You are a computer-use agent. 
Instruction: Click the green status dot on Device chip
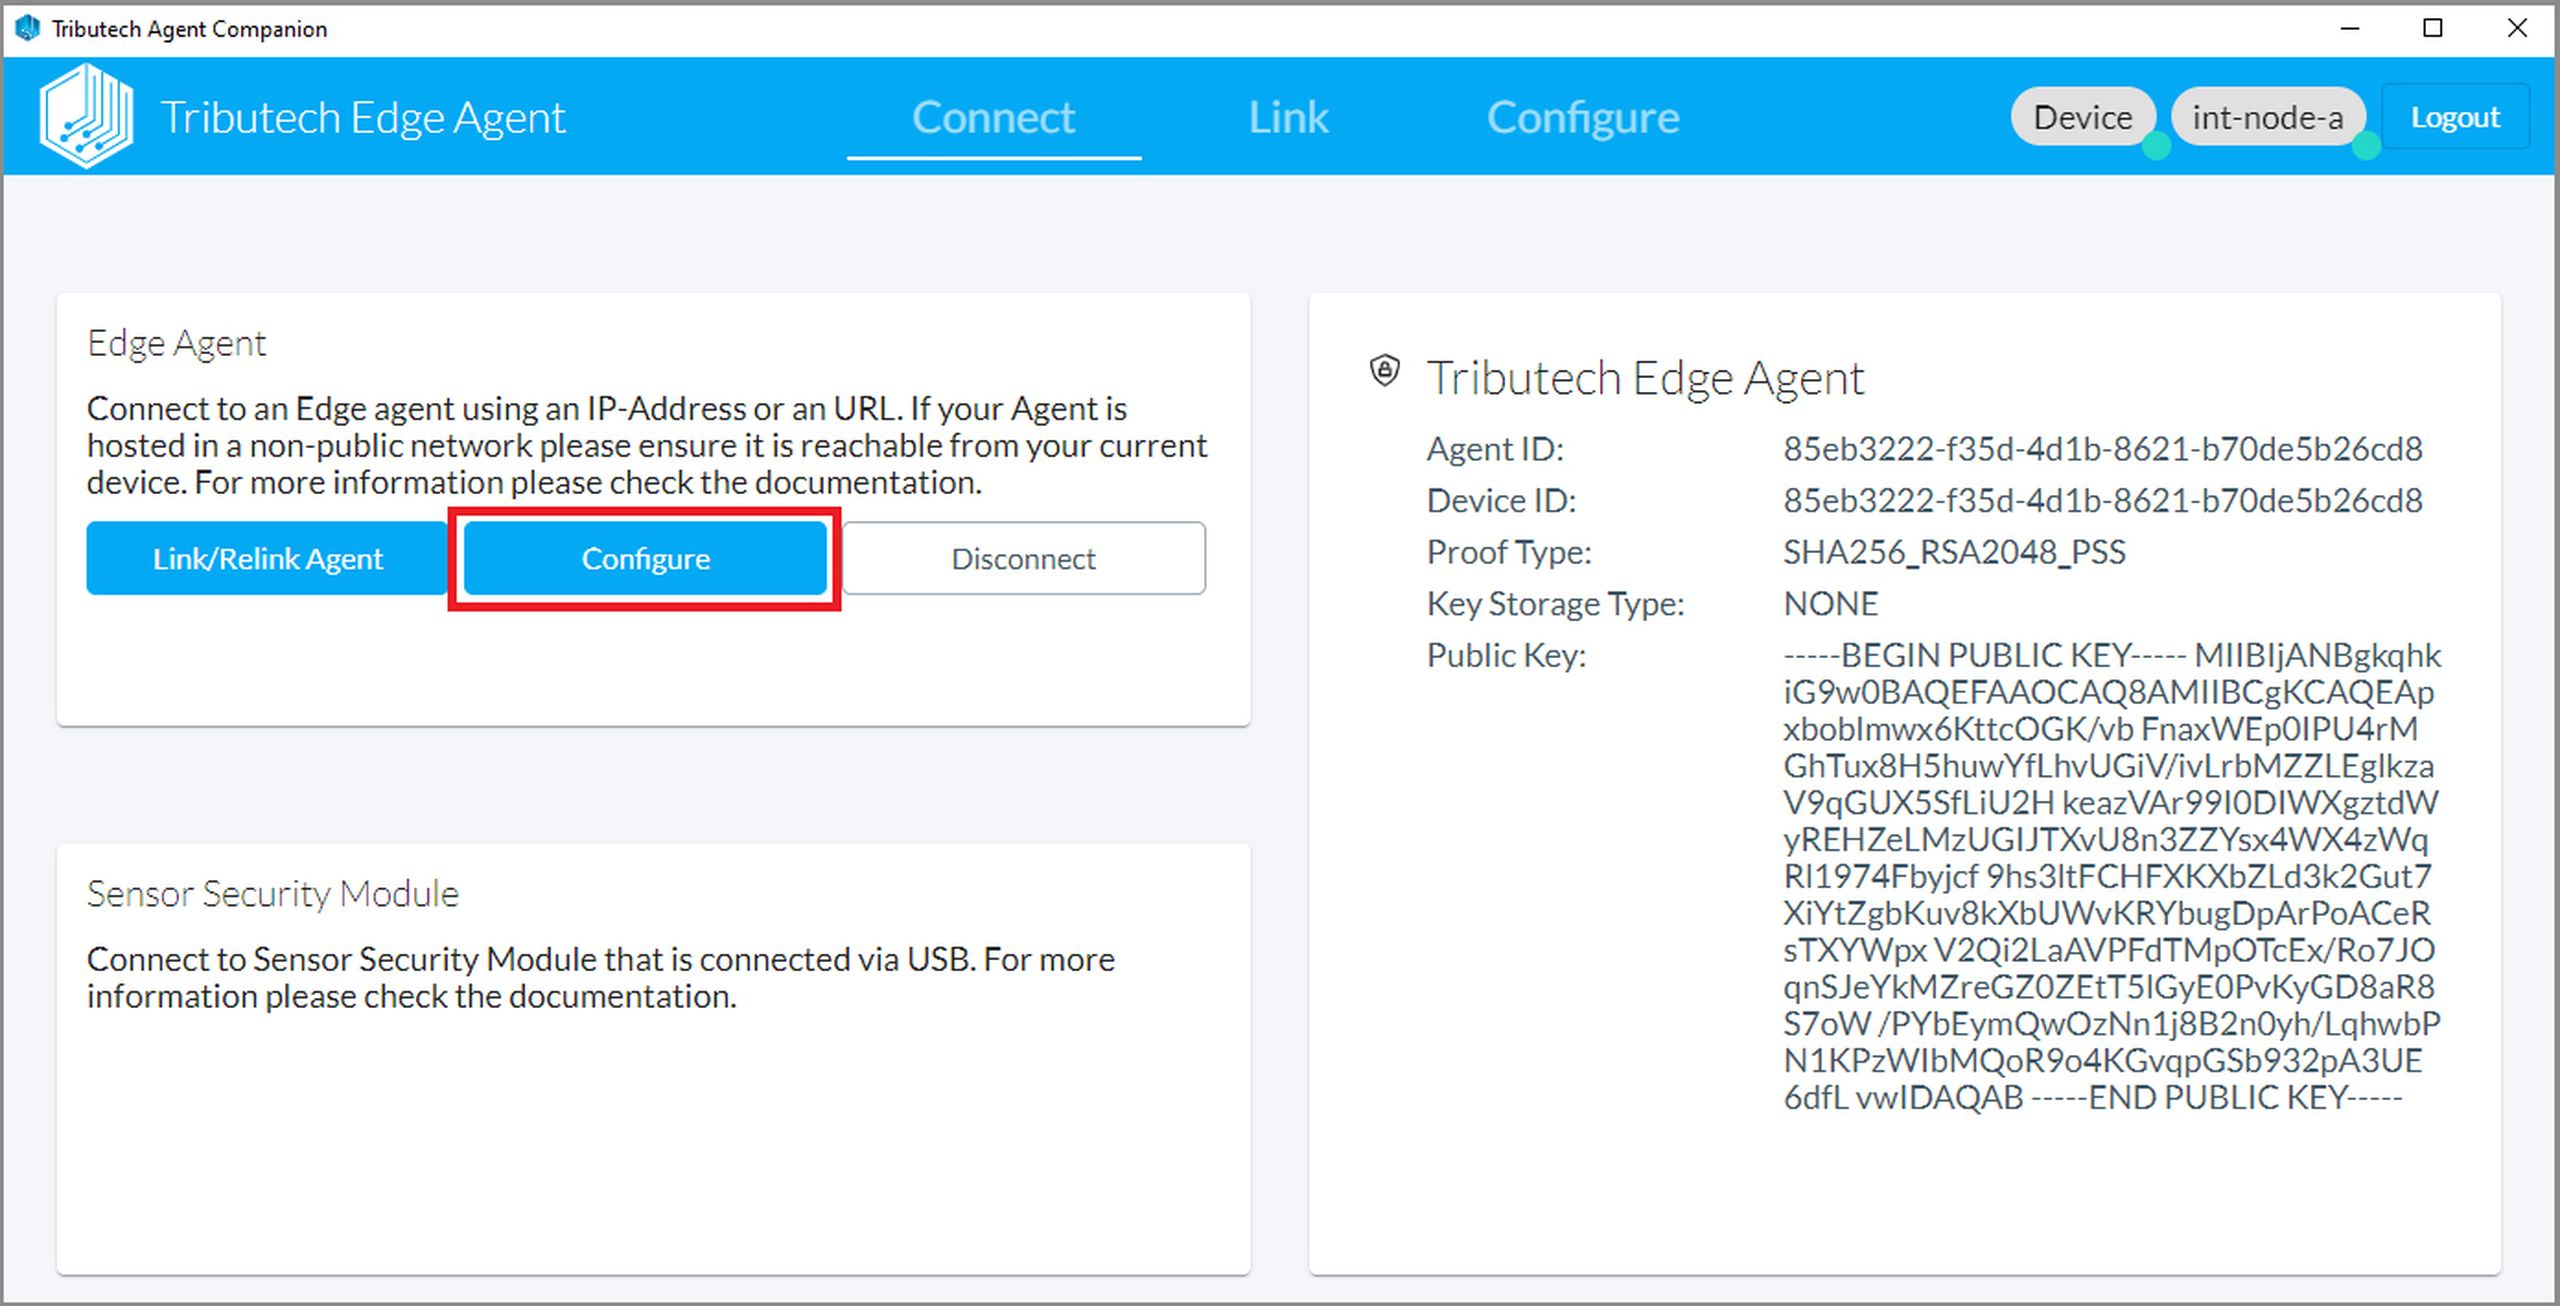[2157, 146]
